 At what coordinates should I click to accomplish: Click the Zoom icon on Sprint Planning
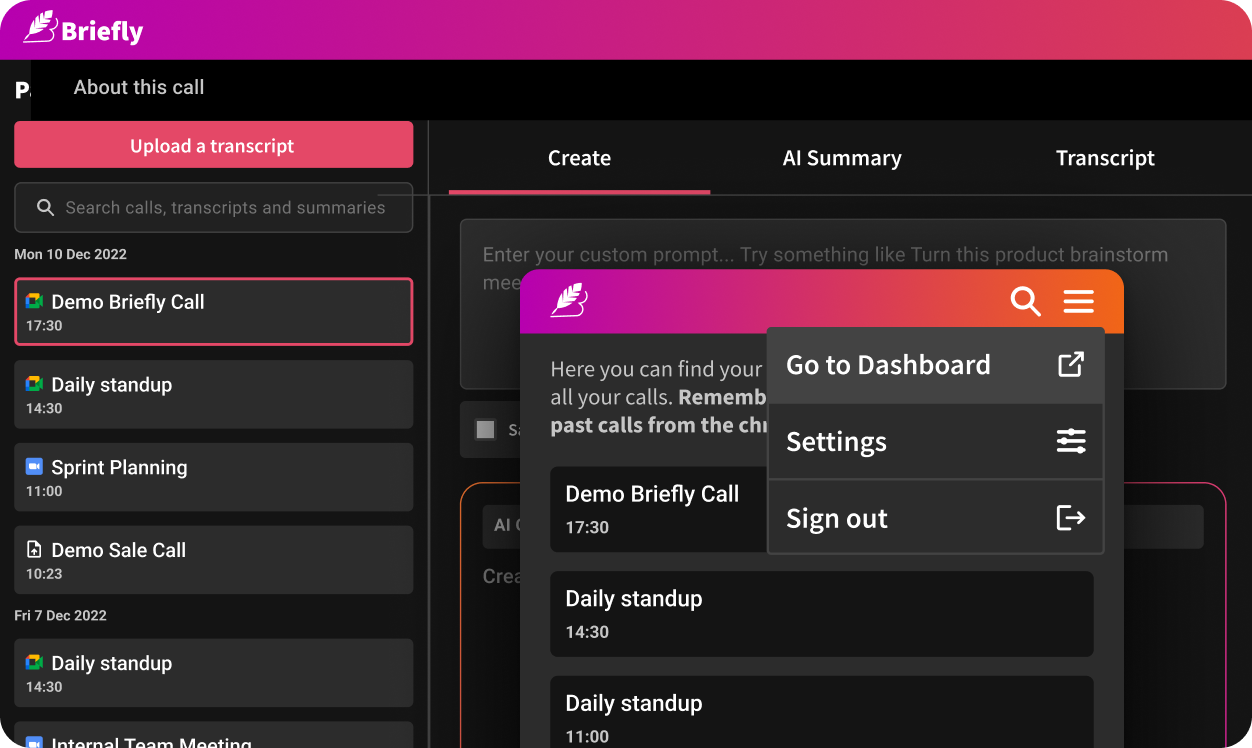click(35, 467)
